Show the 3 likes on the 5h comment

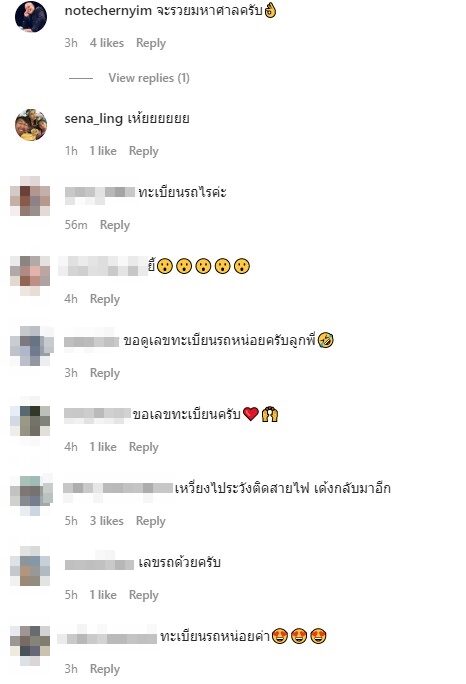(x=107, y=521)
